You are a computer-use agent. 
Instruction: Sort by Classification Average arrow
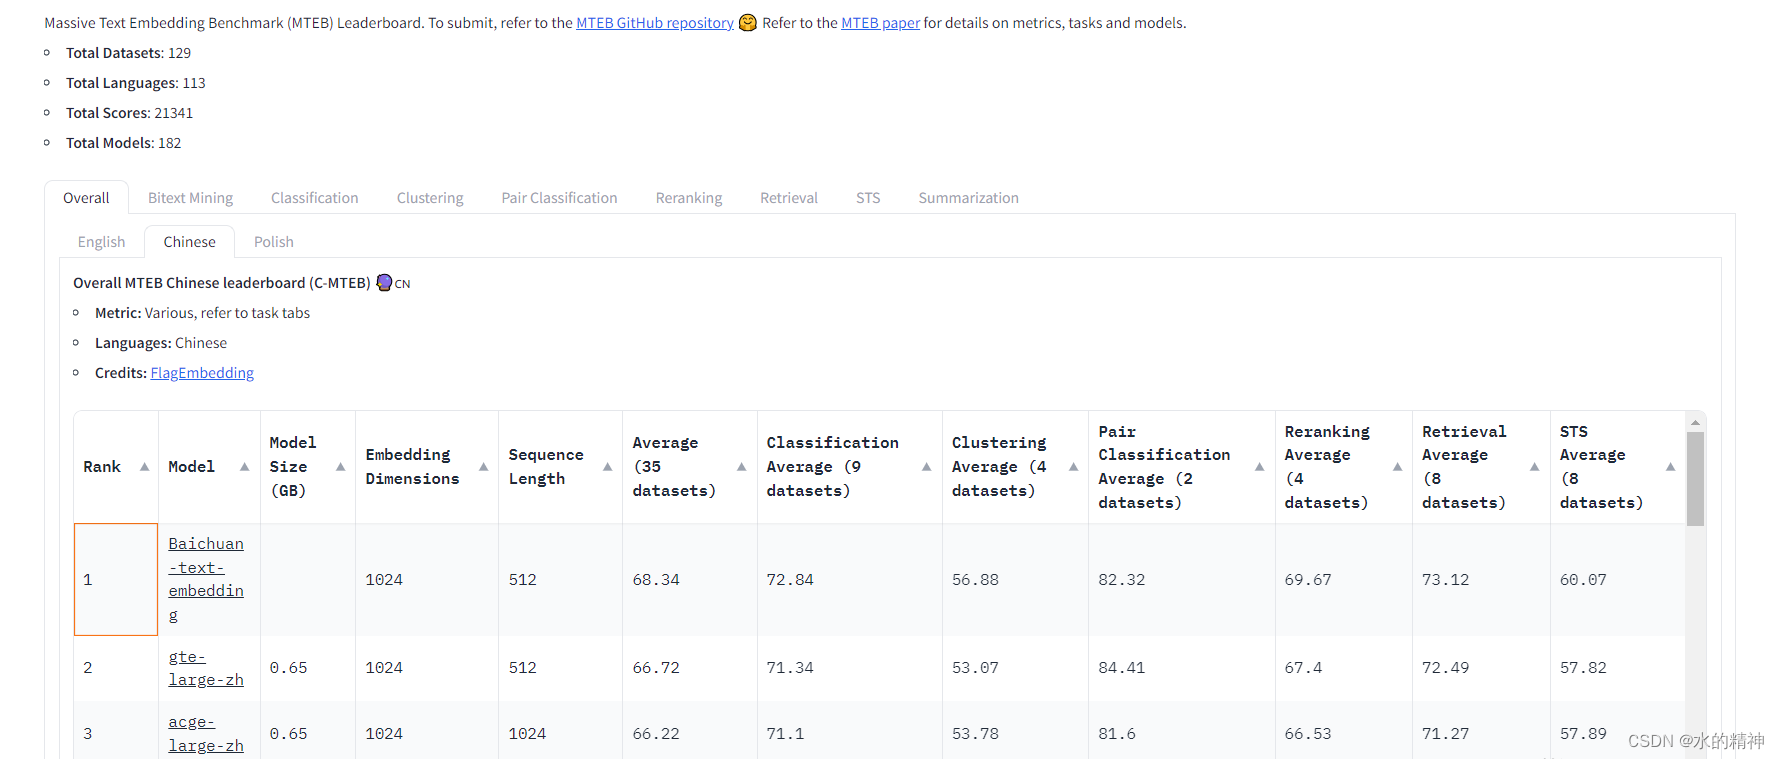[x=926, y=467]
